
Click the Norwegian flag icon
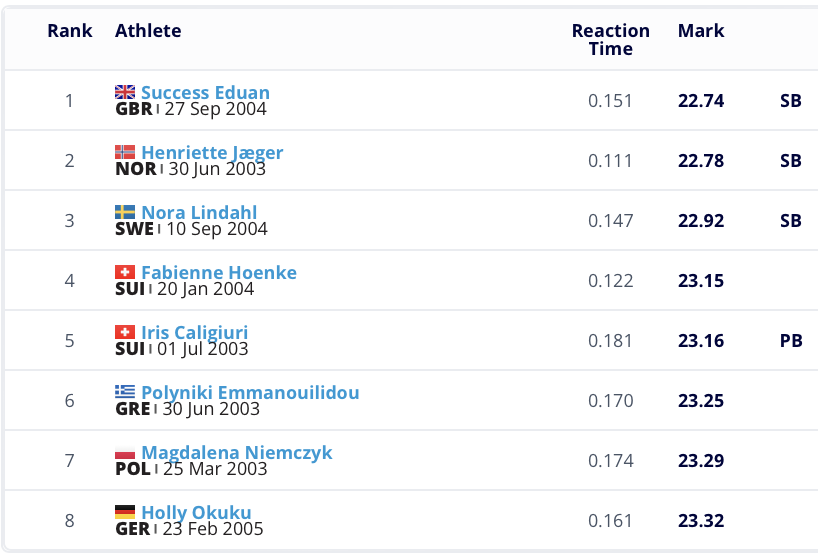coord(125,153)
